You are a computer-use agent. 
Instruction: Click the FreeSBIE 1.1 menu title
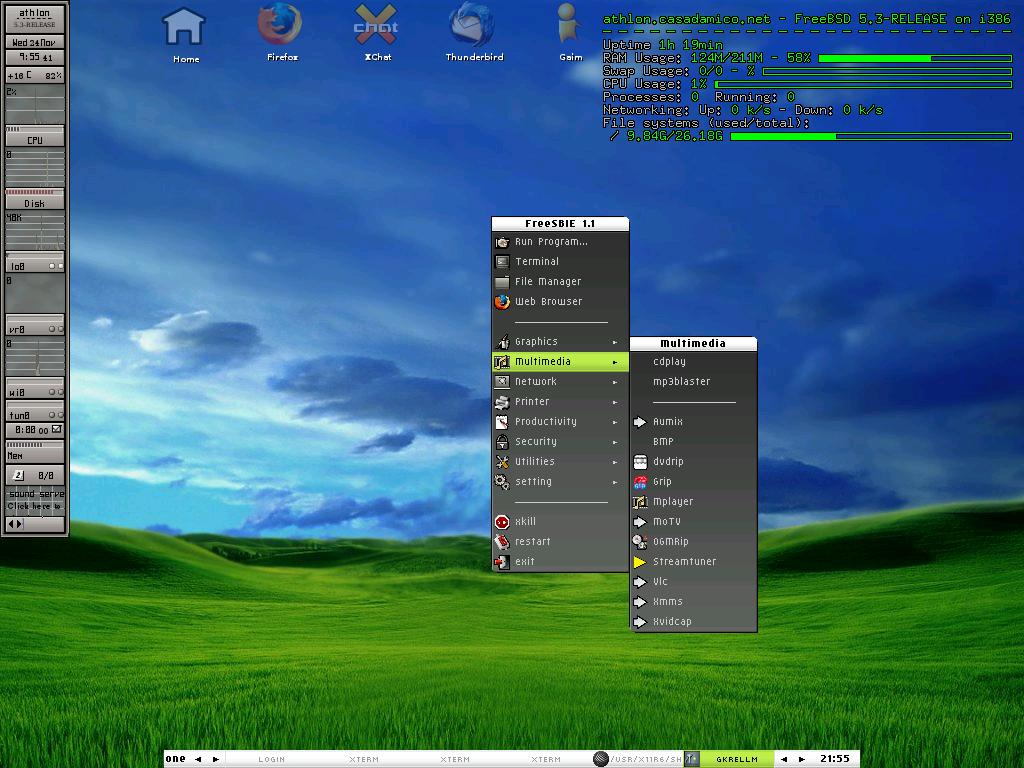pyautogui.click(x=560, y=223)
